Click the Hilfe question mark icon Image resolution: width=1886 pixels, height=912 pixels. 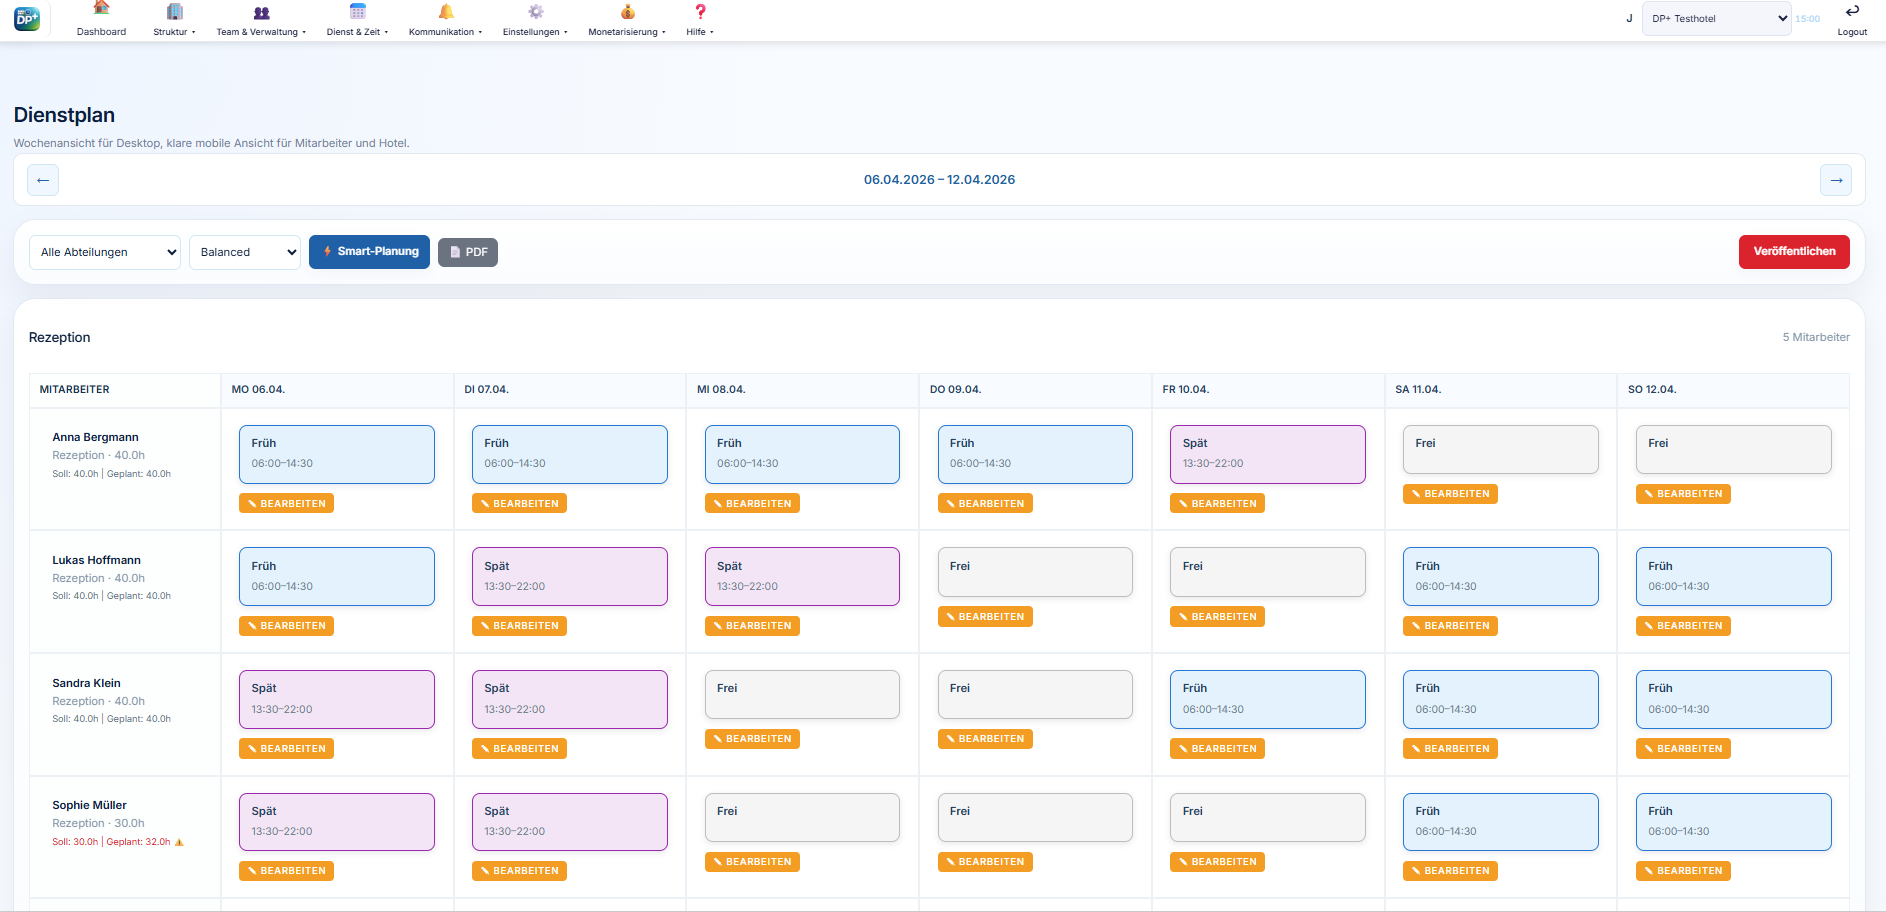[700, 11]
